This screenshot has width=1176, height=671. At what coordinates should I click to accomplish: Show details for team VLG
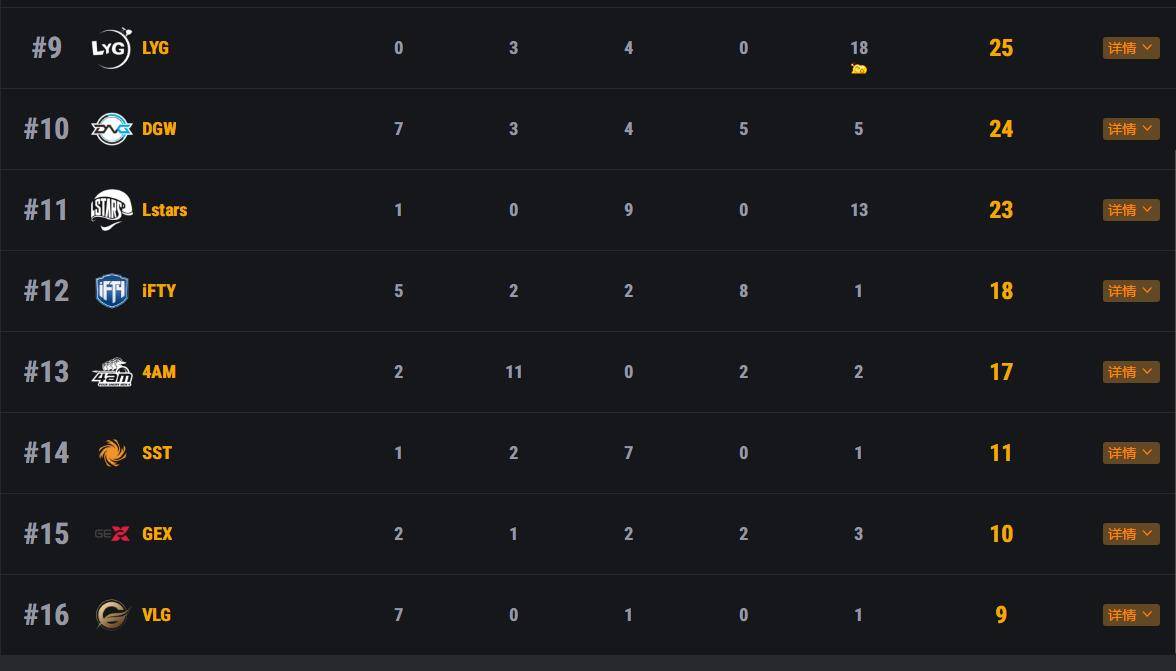[x=1131, y=615]
